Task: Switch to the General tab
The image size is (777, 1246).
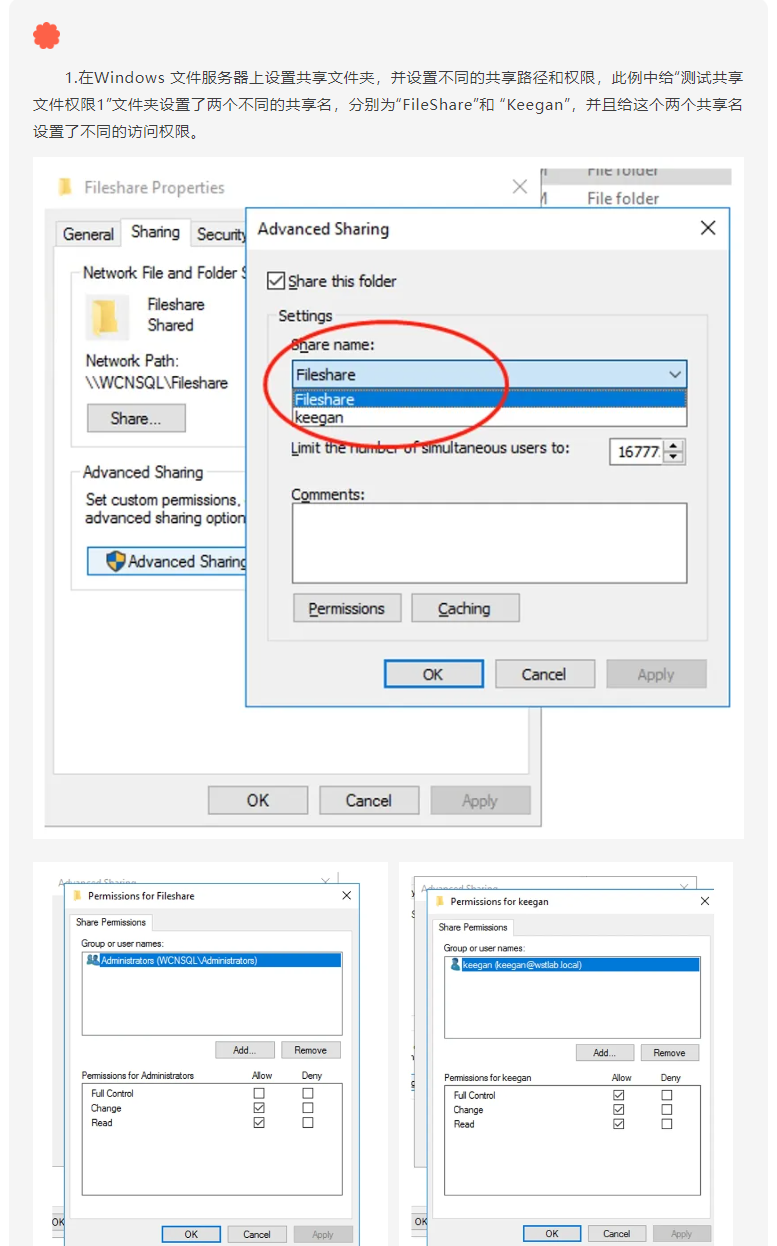Action: click(88, 234)
